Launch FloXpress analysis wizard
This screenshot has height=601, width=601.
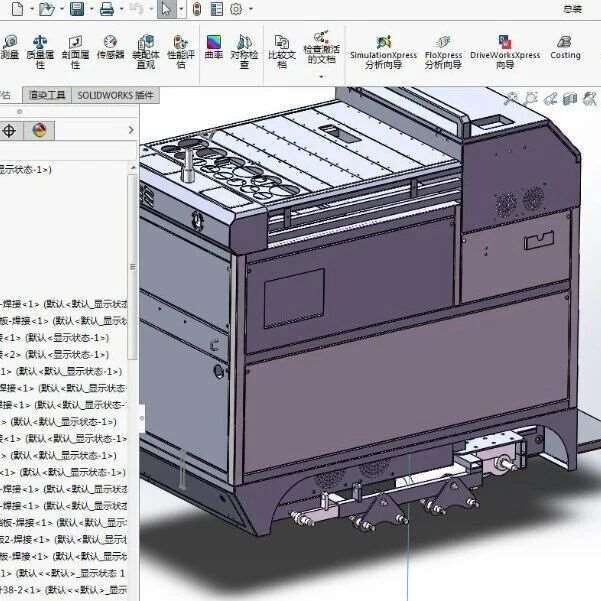pos(443,53)
